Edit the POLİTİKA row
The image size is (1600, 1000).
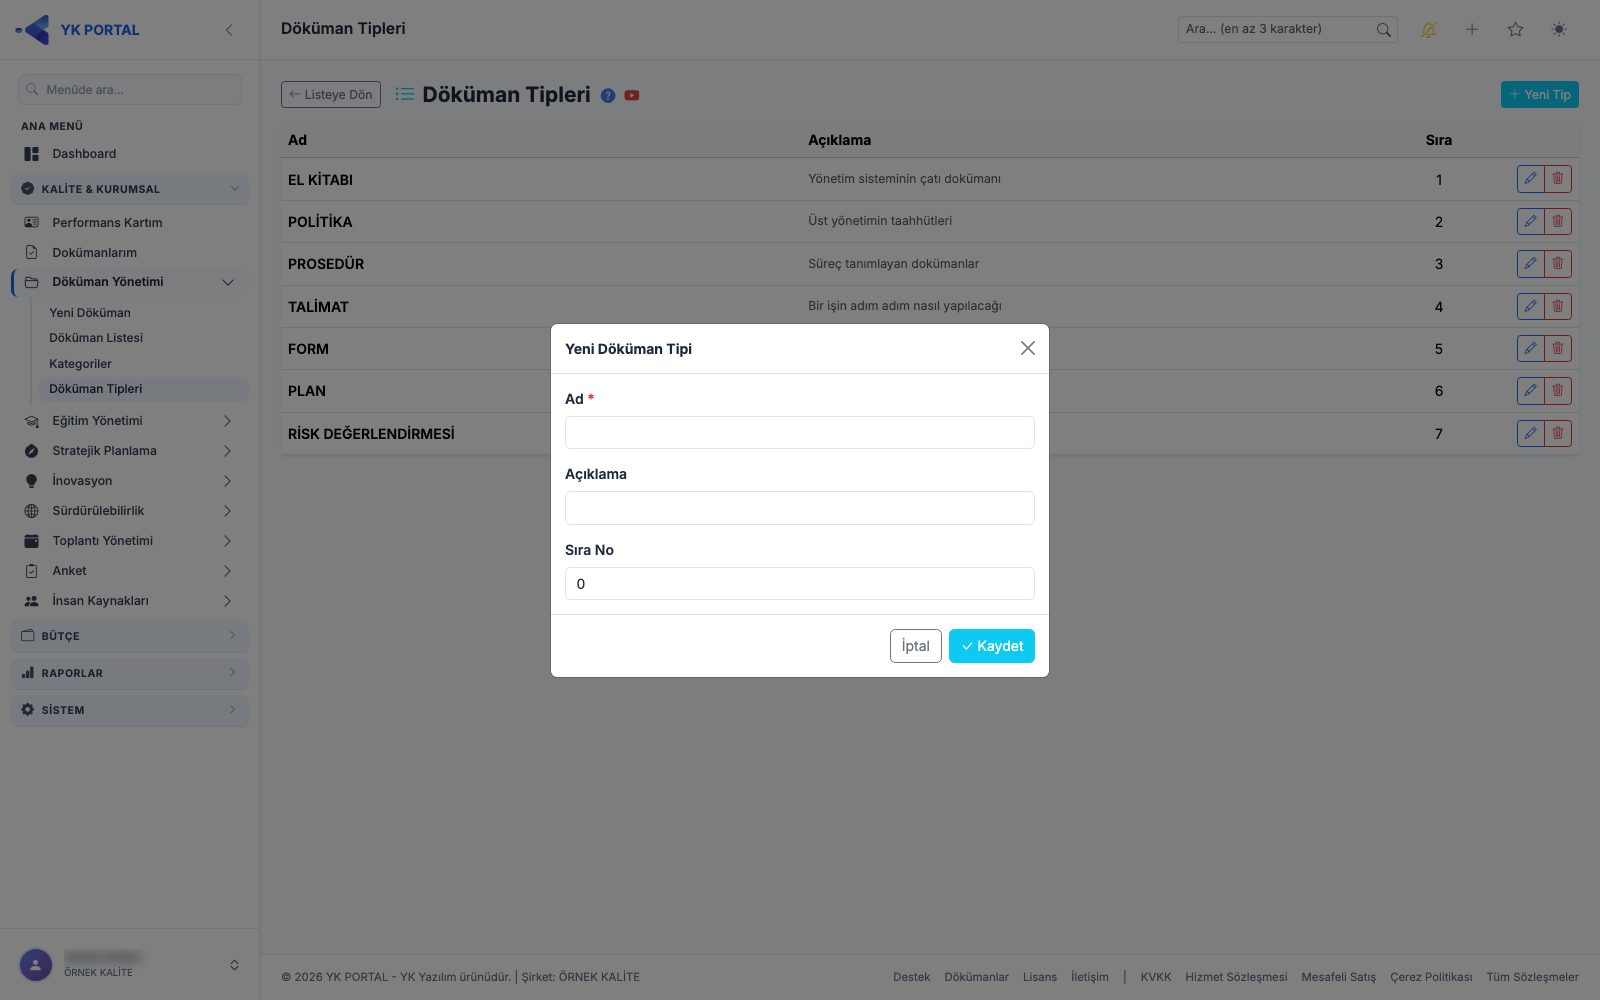(1530, 221)
